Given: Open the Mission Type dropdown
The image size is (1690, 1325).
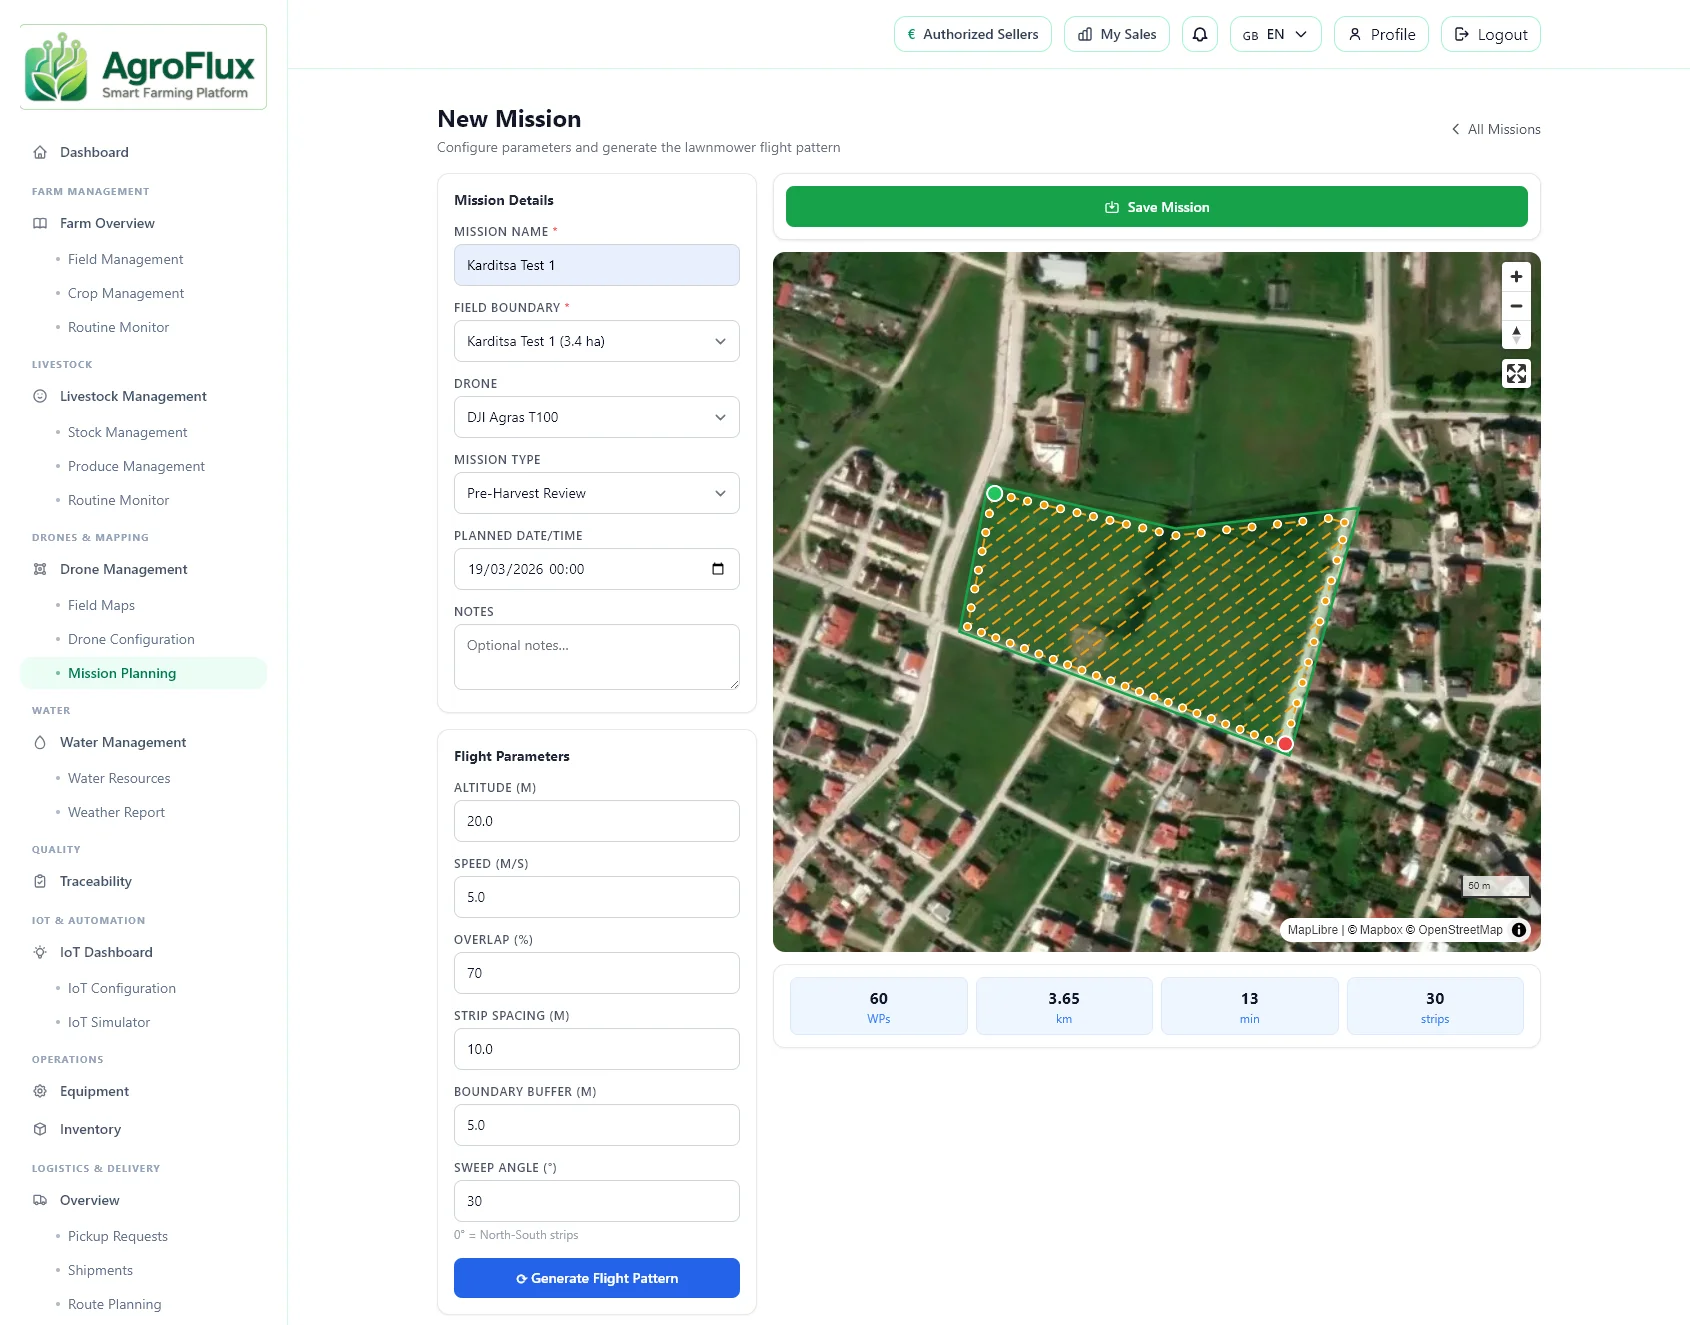Looking at the screenshot, I should [597, 493].
